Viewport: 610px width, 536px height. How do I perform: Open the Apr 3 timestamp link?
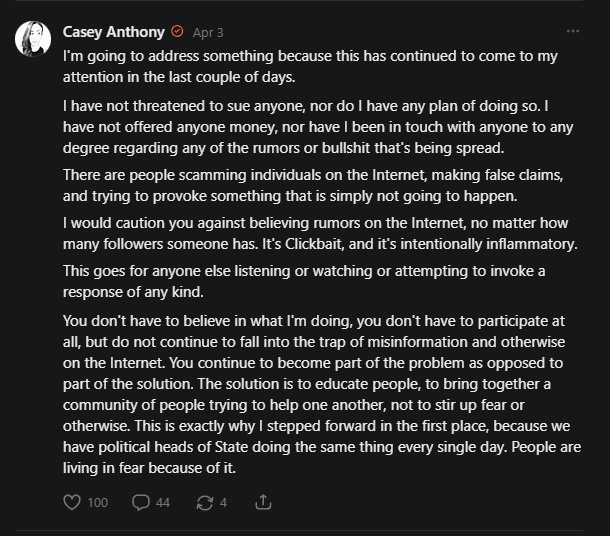pyautogui.click(x=208, y=32)
